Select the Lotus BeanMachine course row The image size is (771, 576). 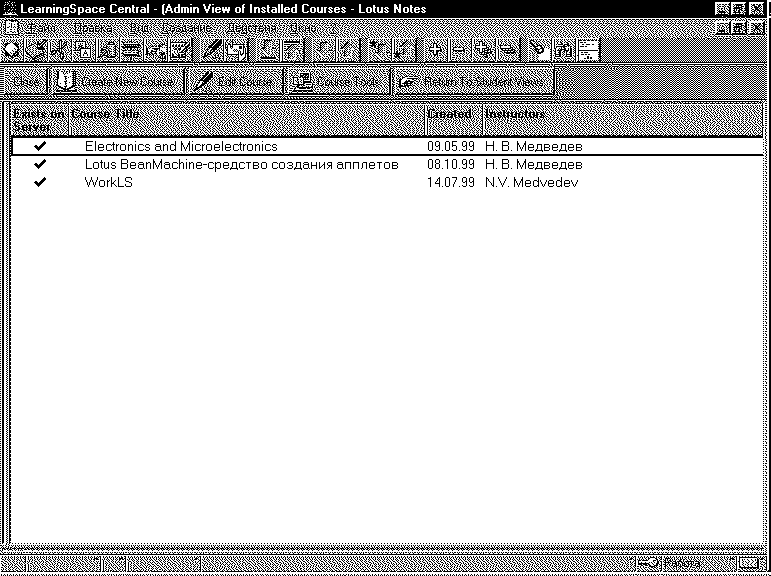pyautogui.click(x=386, y=164)
